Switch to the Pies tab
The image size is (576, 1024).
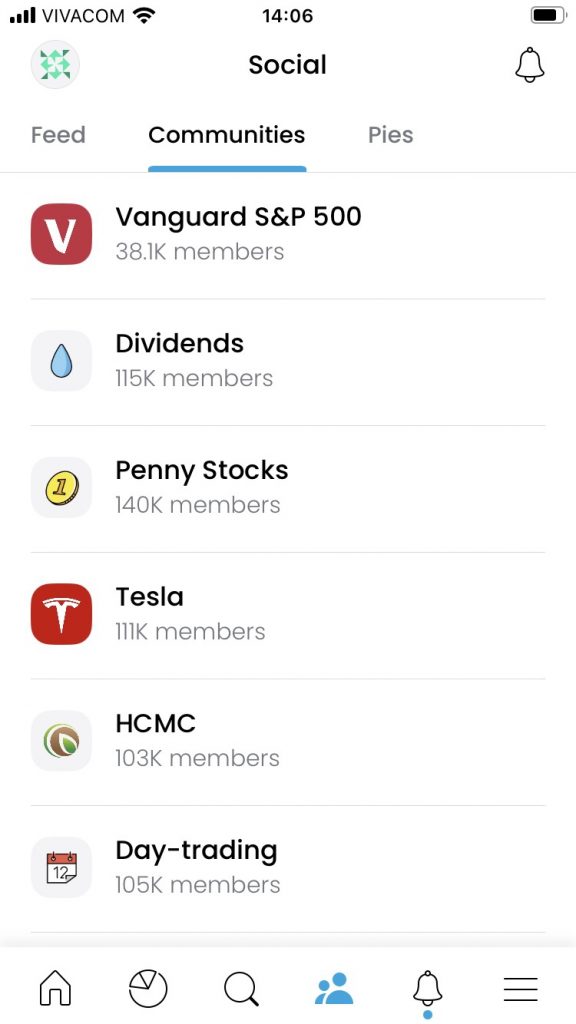click(x=391, y=135)
